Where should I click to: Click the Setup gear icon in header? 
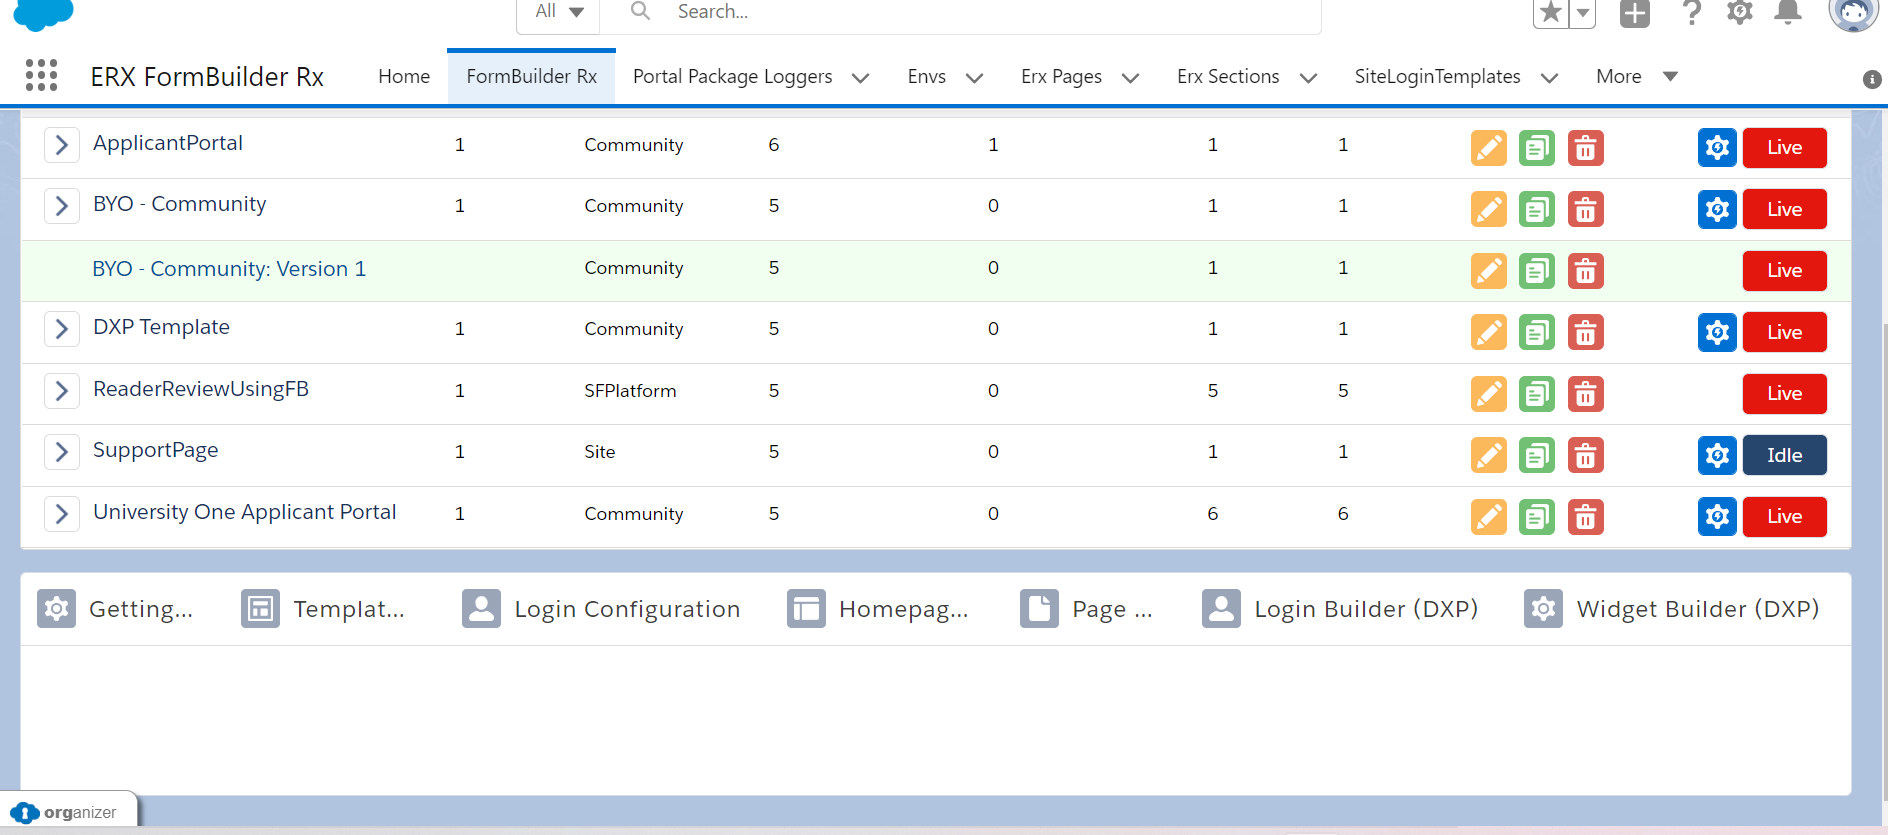[x=1739, y=13]
